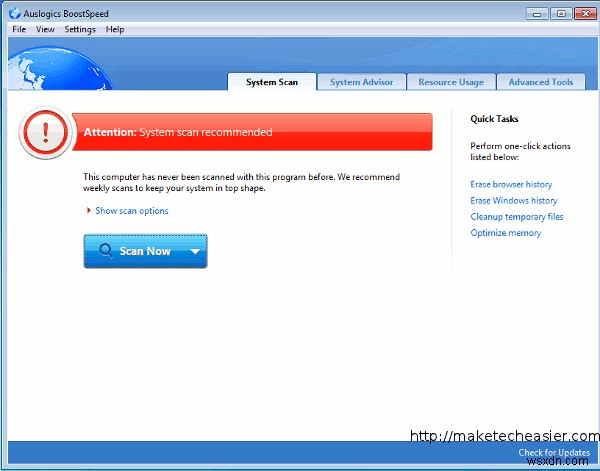Close the BoostSpeed window
Viewport: 600px width, 471px height.
585,14
